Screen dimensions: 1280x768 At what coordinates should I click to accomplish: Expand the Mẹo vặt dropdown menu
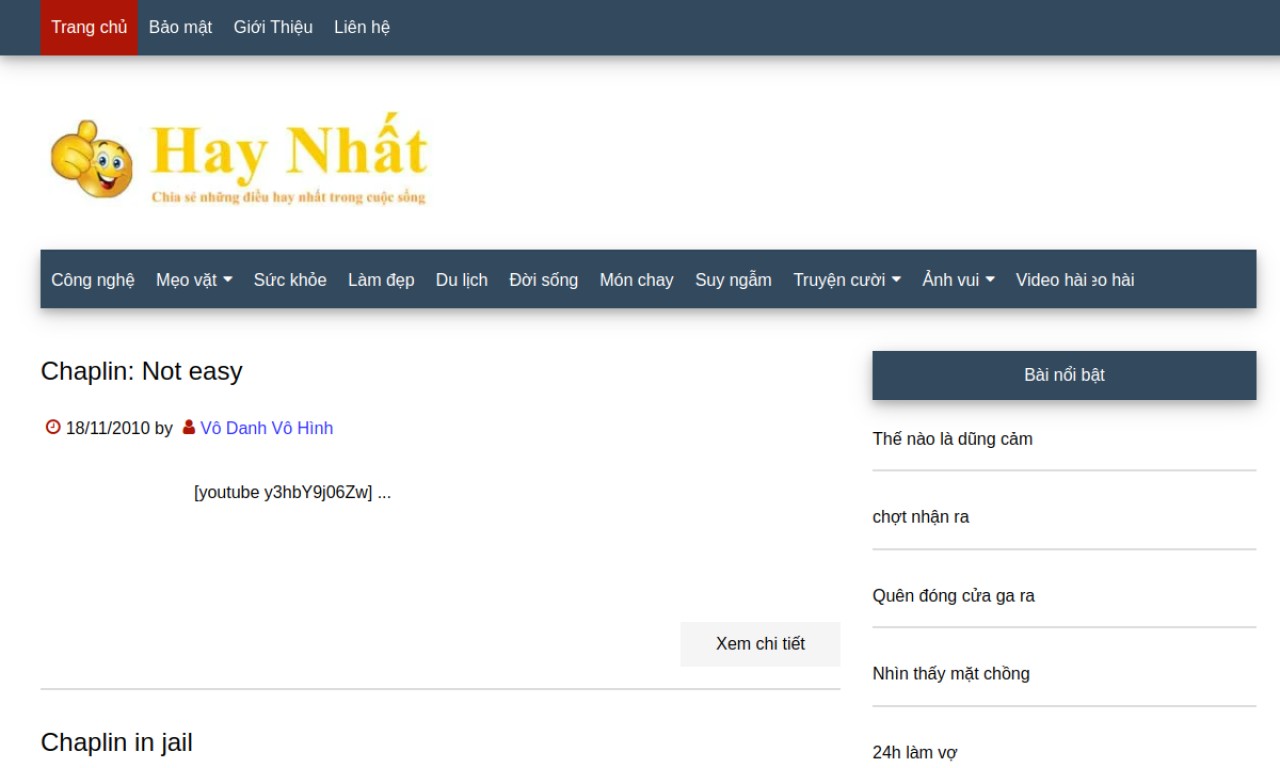pyautogui.click(x=194, y=280)
